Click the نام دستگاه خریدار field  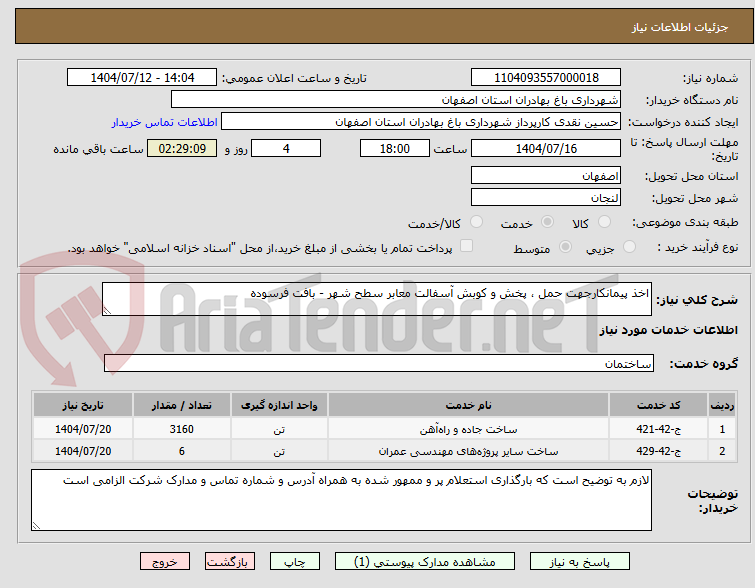click(396, 100)
